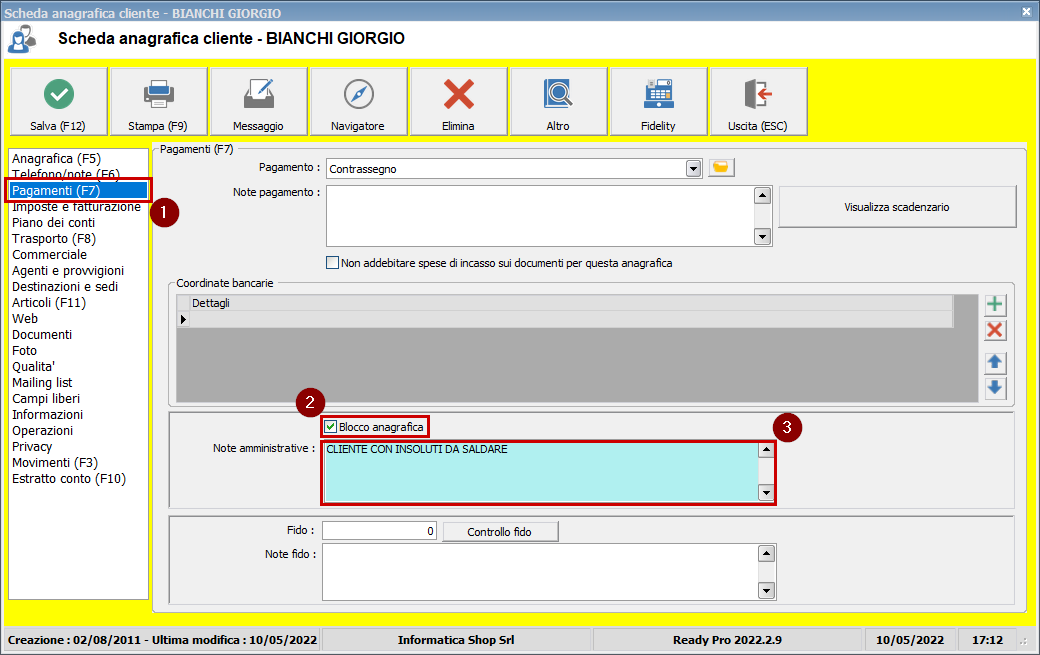Remove bank details with red X icon
Screen dimensions: 1040x655
pos(995,331)
